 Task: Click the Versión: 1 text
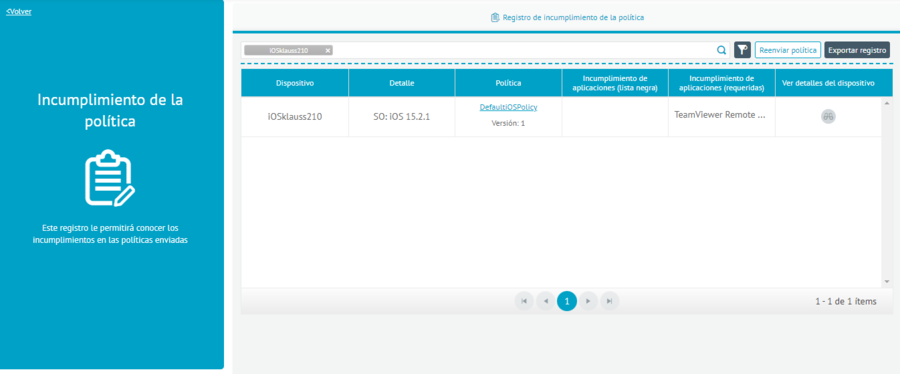point(508,123)
